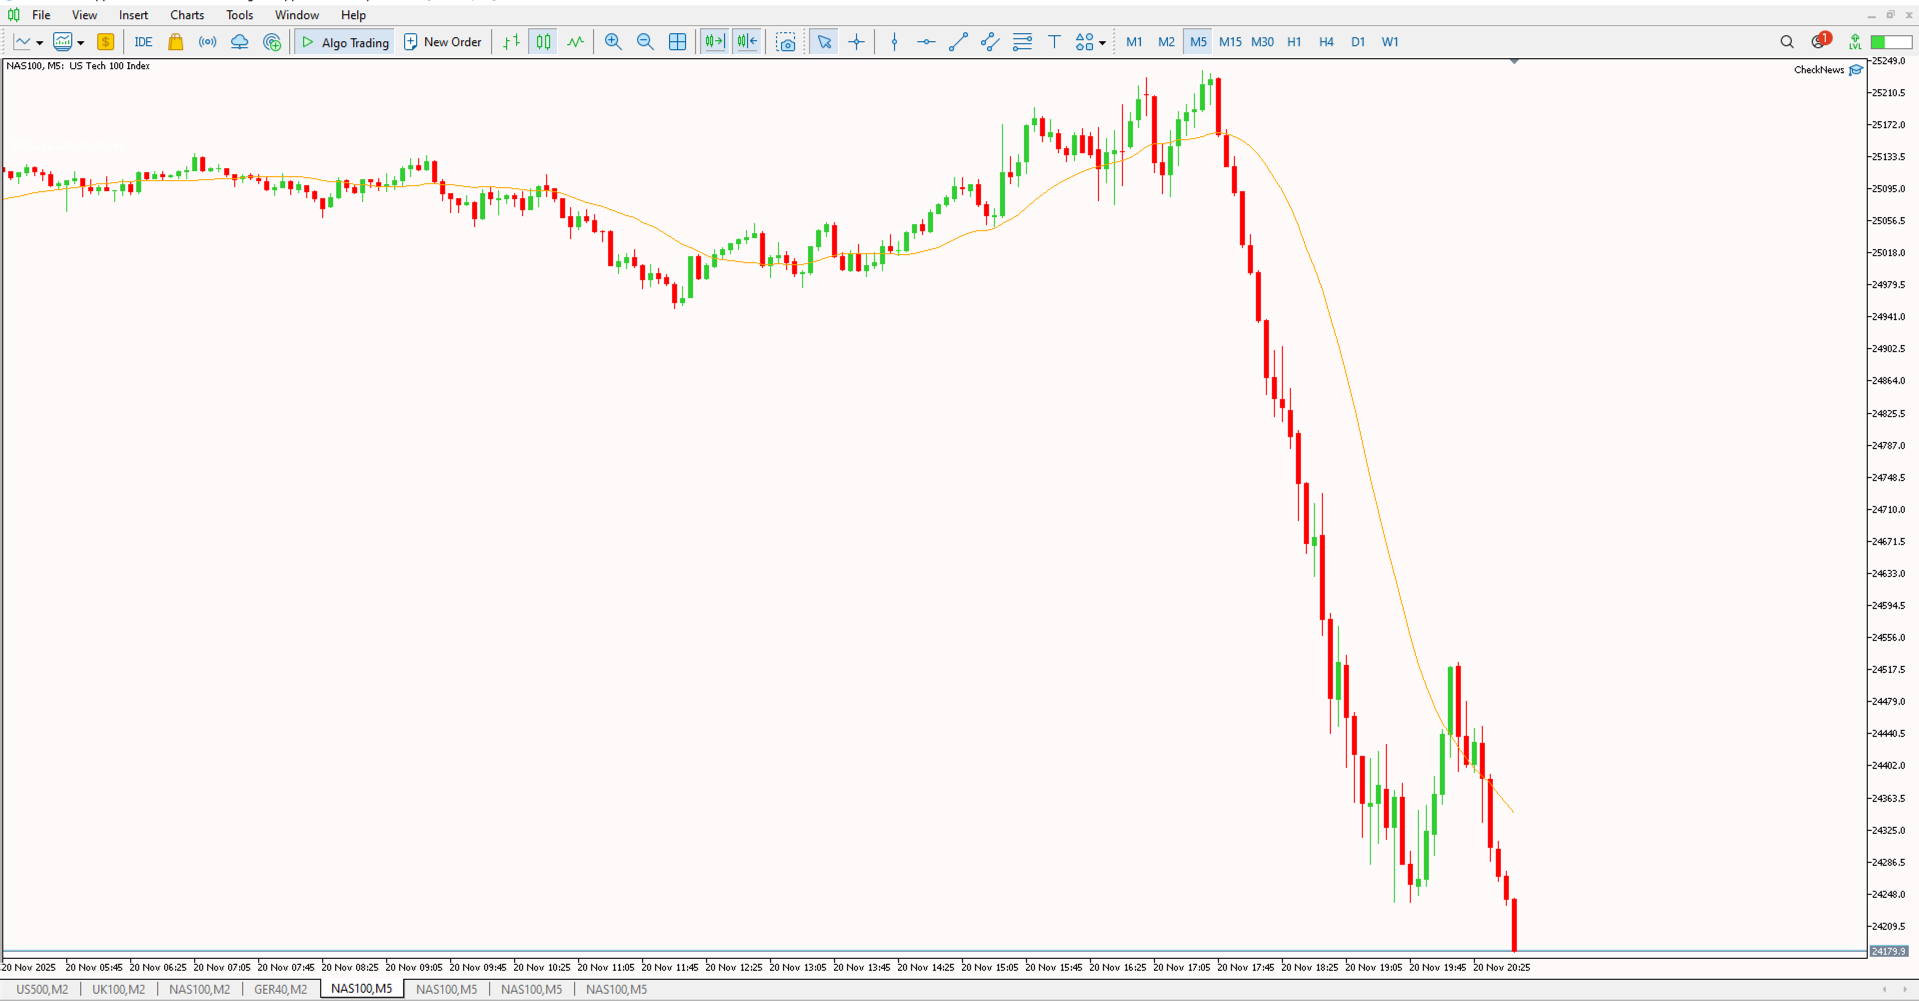Select the crosshair cursor tool
Image resolution: width=1919 pixels, height=1001 pixels.
coord(856,42)
